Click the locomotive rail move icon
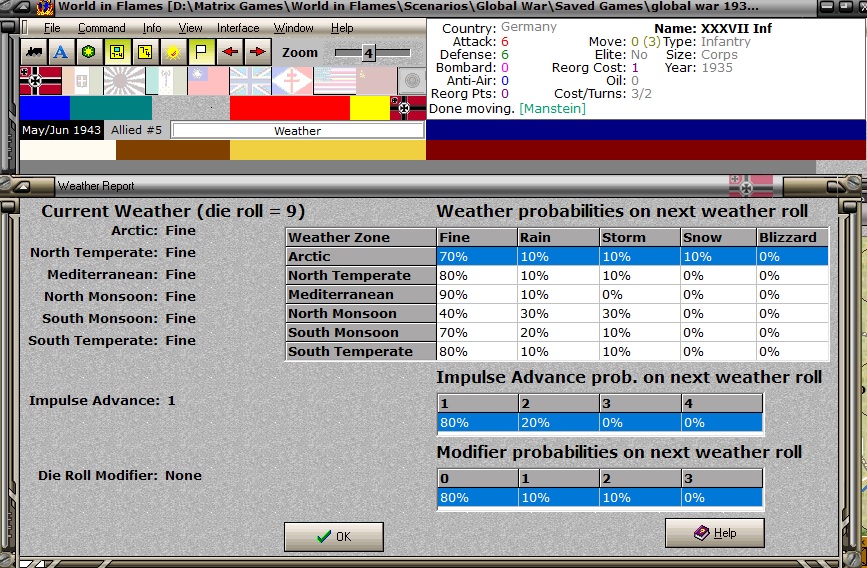 [34, 53]
